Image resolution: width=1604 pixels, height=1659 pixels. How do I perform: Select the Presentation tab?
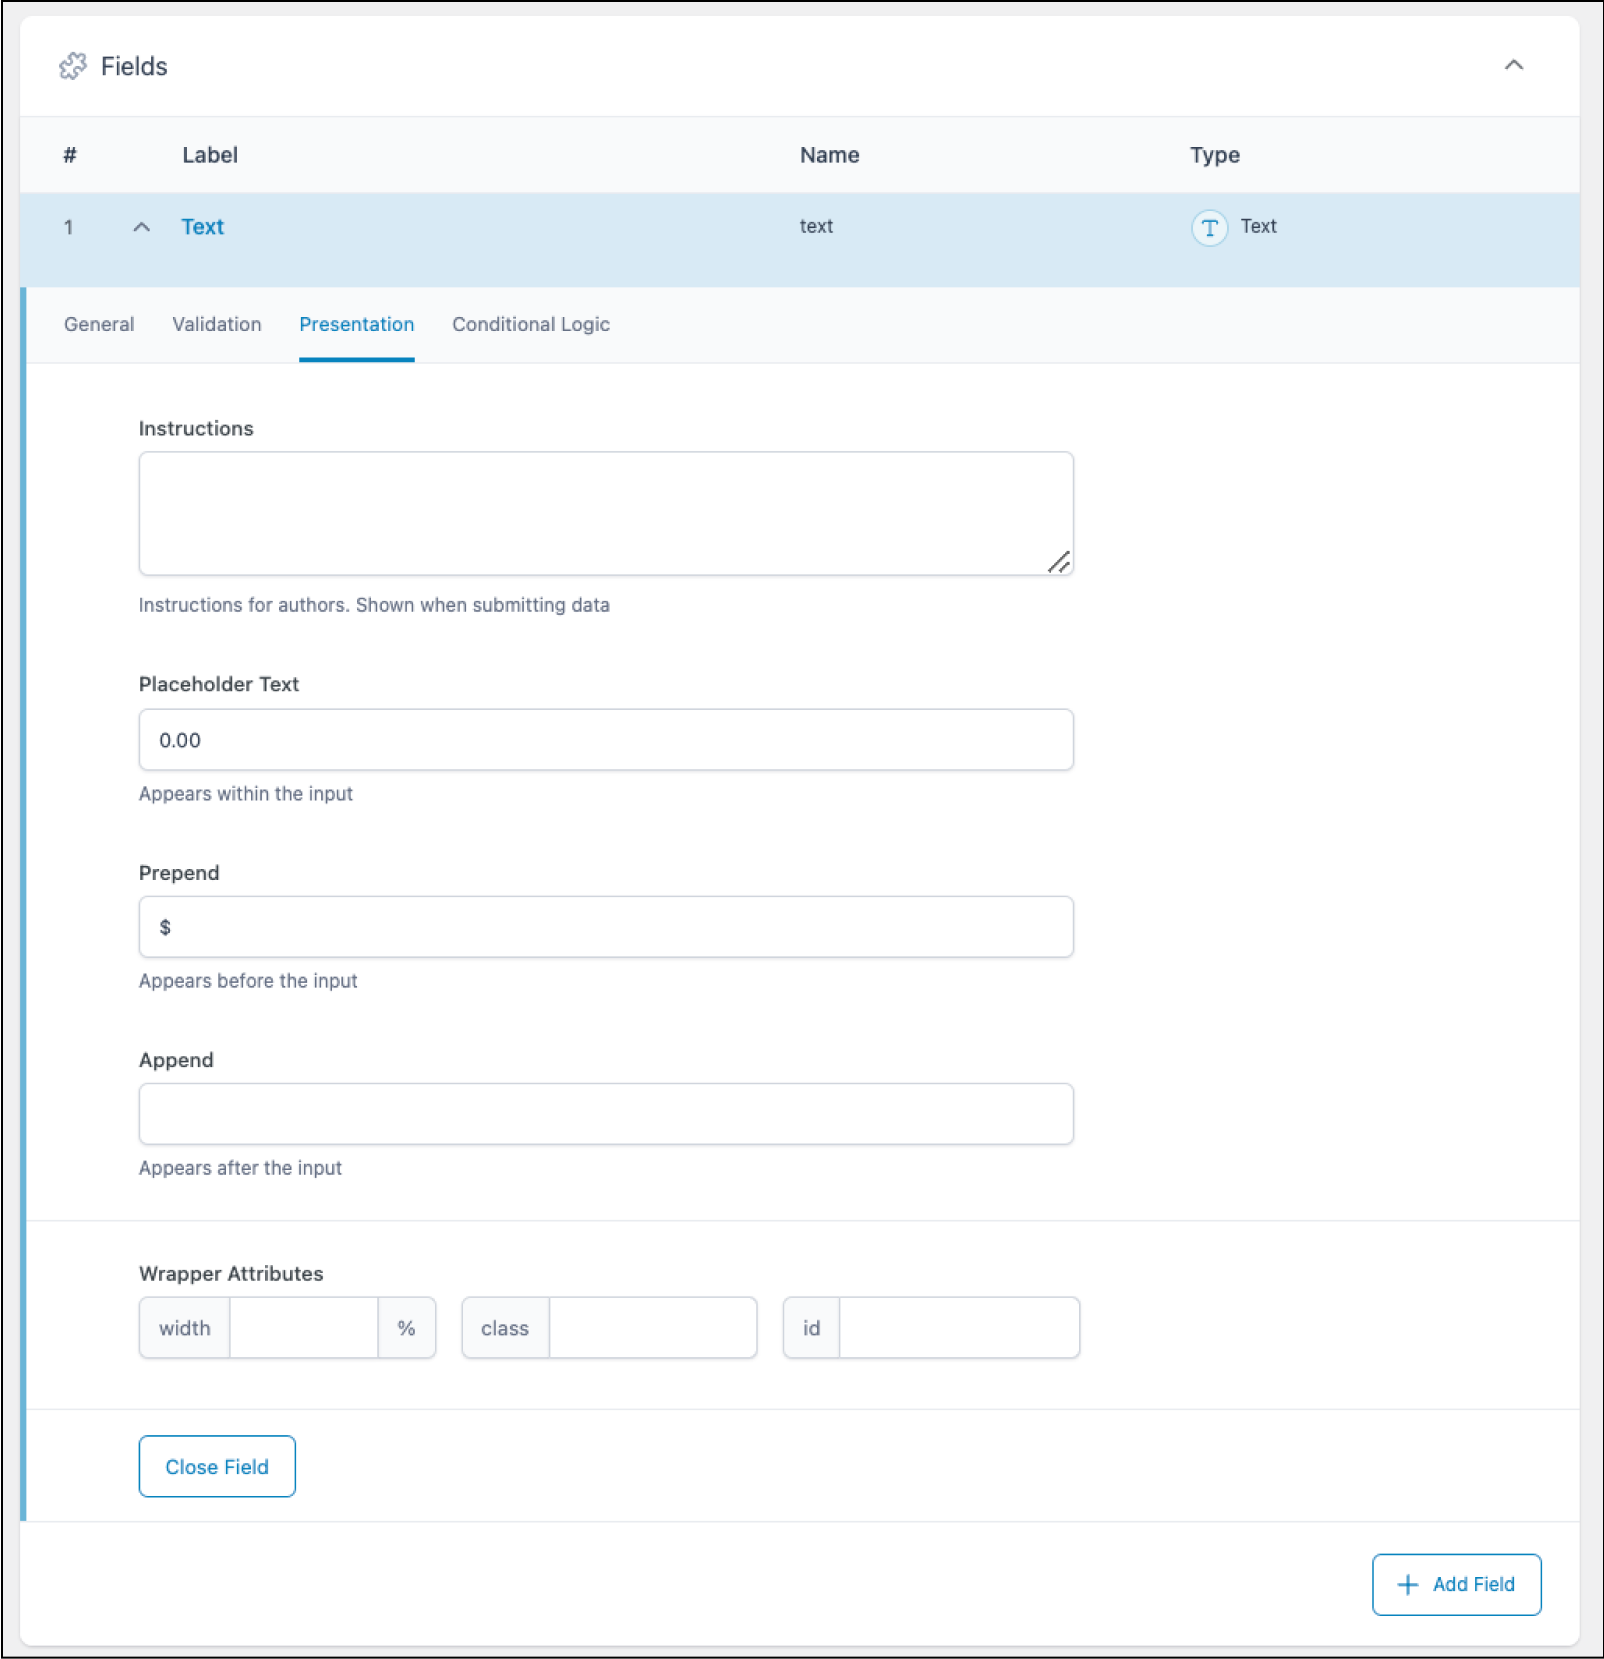[357, 324]
